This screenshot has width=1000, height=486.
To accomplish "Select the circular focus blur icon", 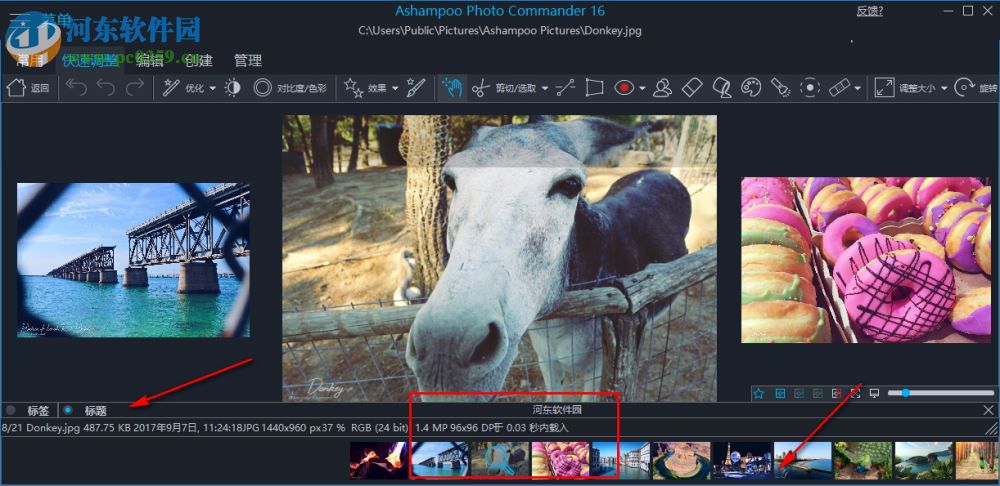I will tap(809, 88).
